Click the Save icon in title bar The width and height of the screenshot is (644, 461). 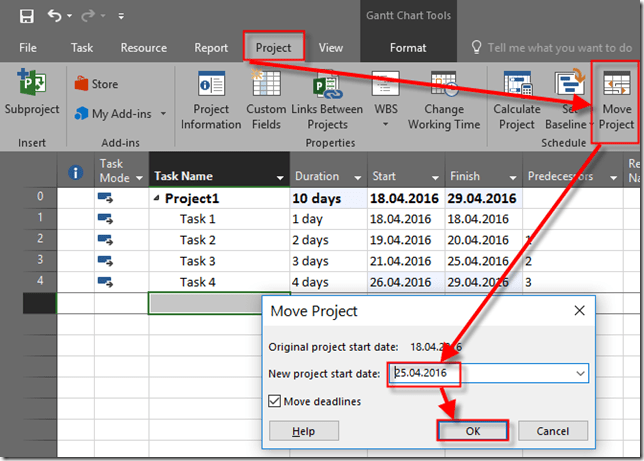26,16
